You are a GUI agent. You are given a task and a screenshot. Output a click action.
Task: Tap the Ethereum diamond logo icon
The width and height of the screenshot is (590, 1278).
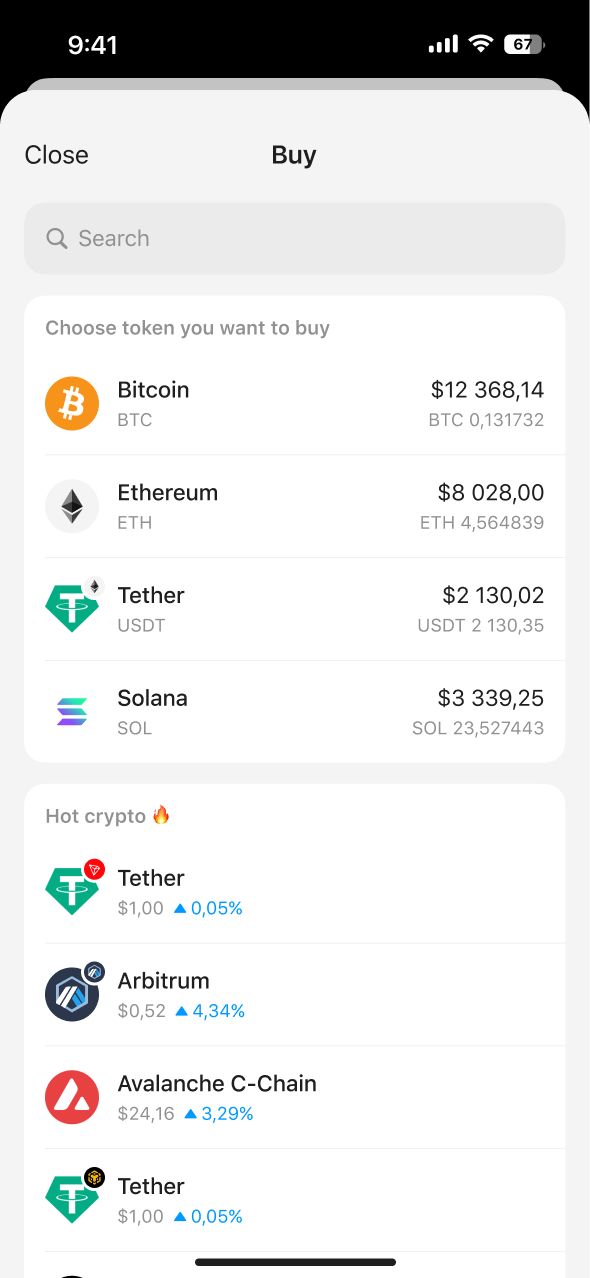pos(72,506)
